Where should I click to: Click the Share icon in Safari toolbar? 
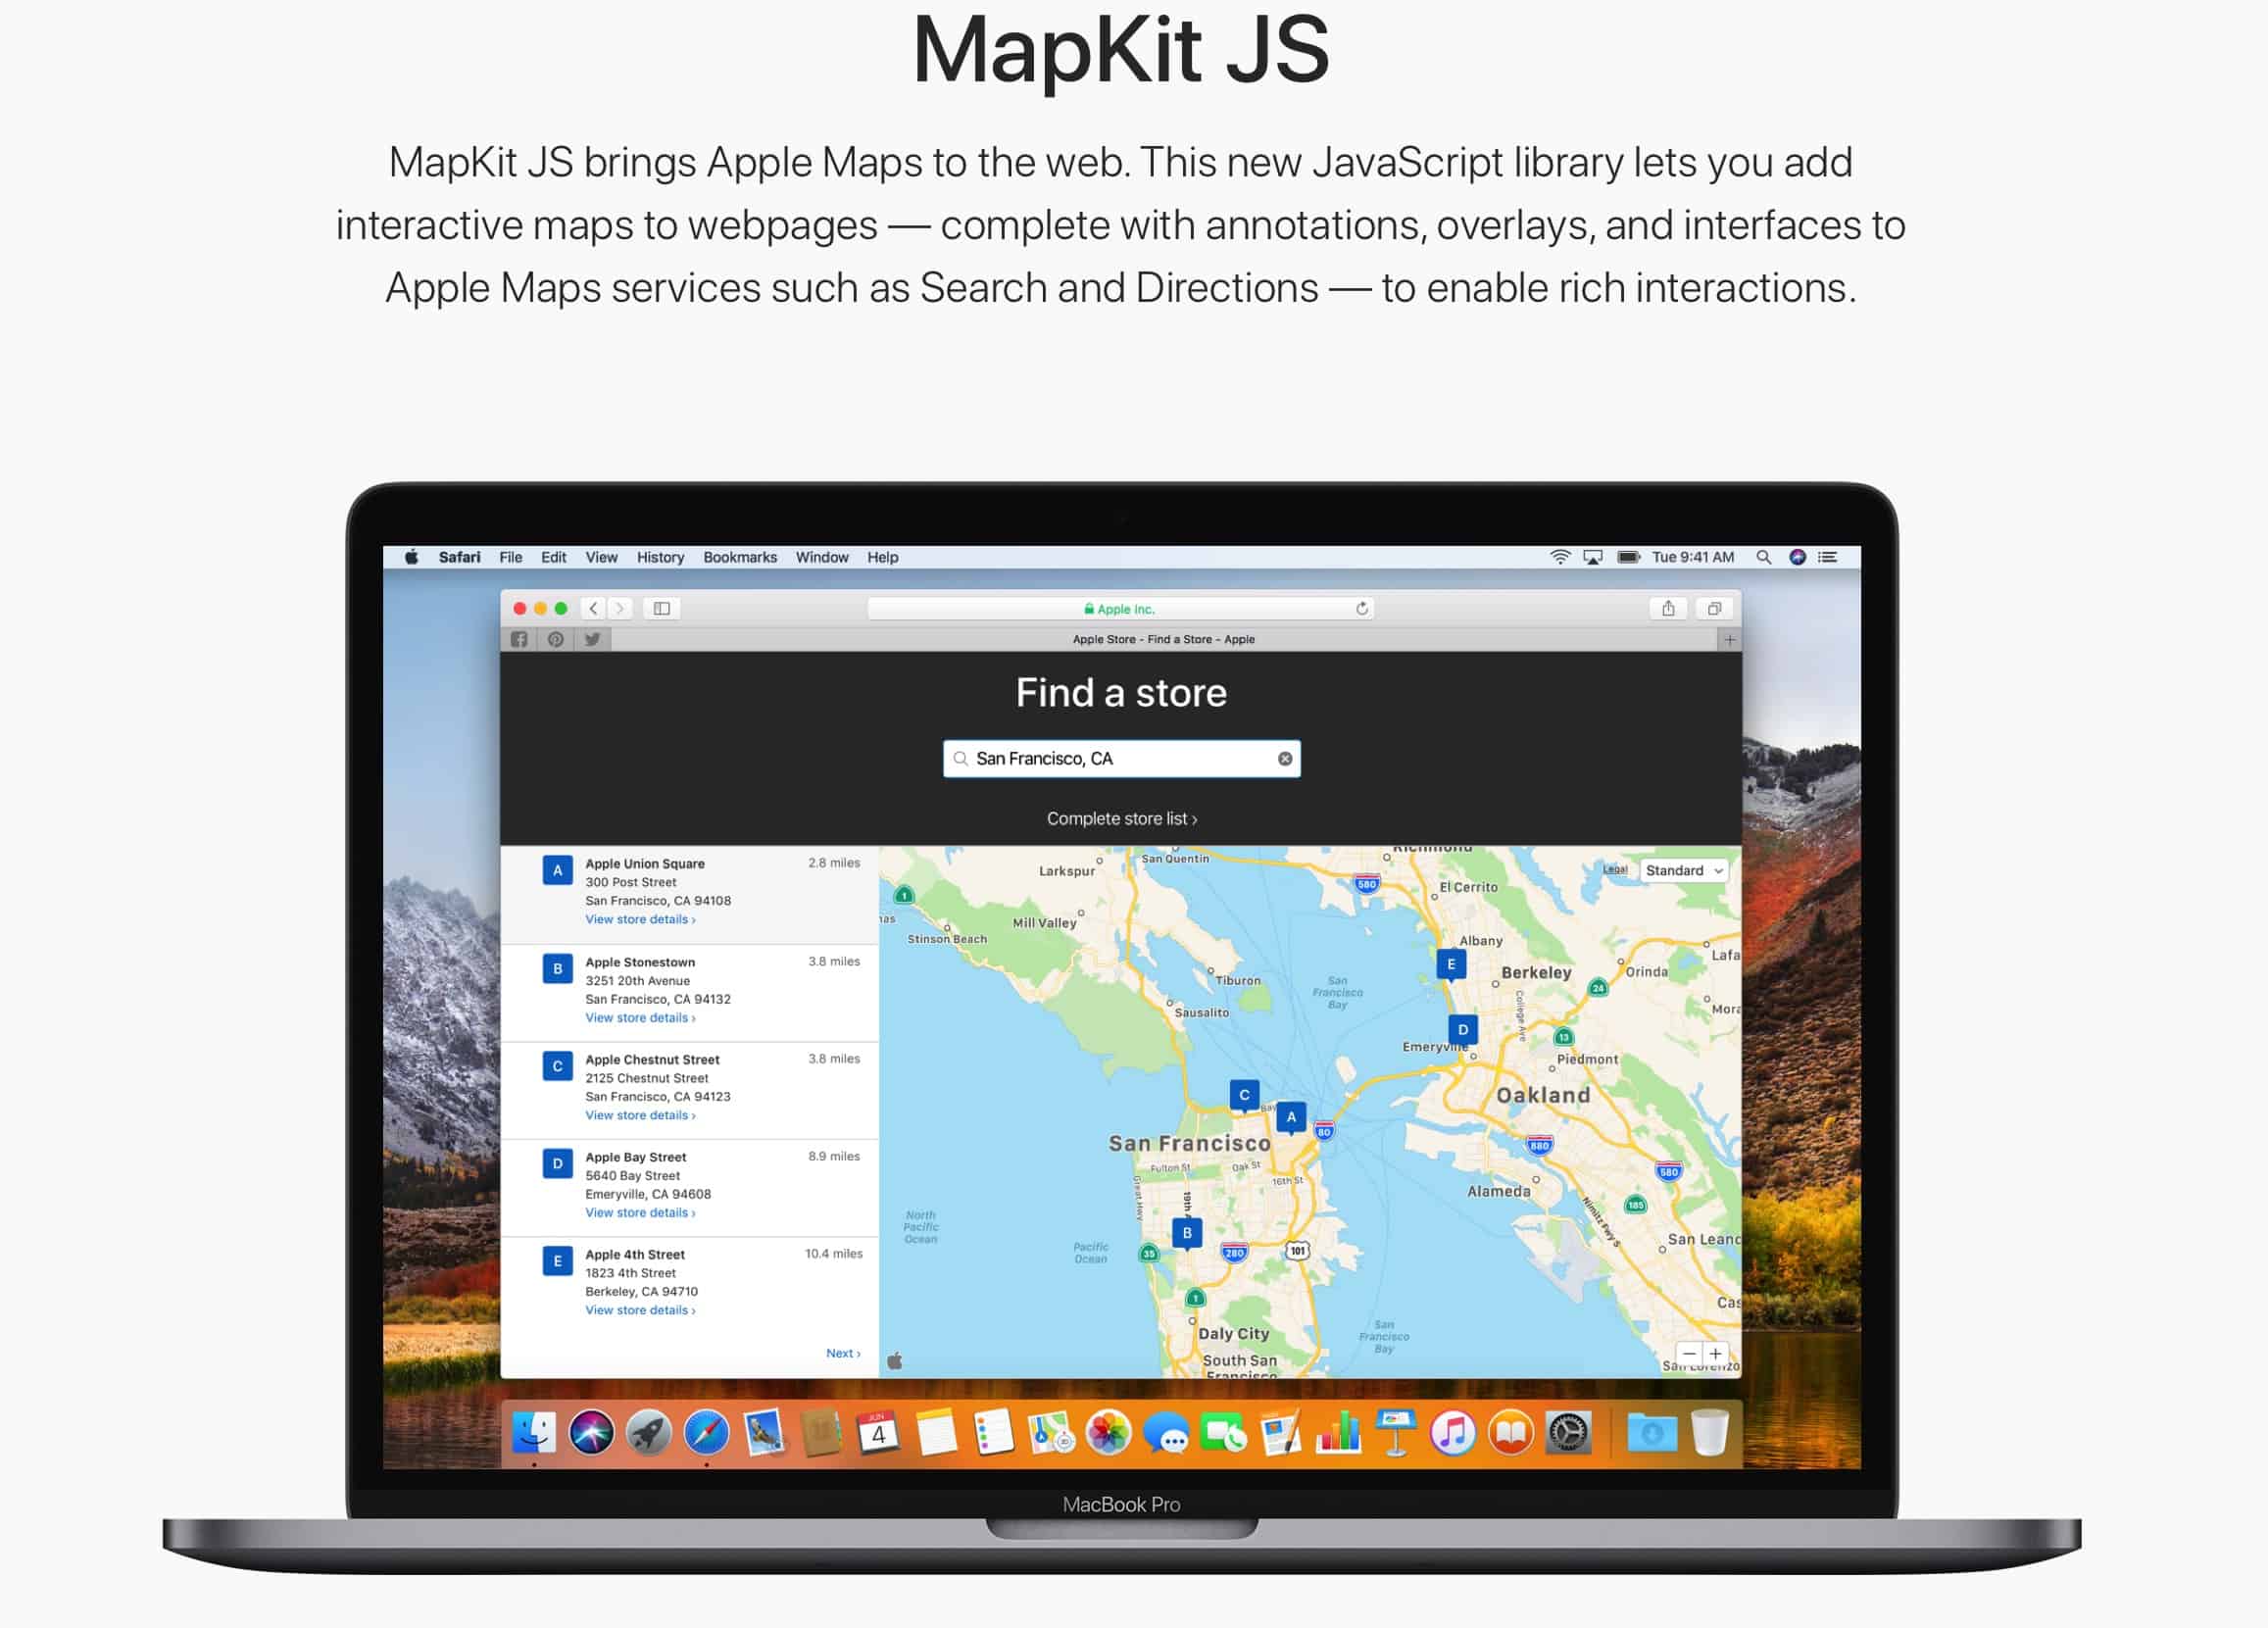(1668, 608)
